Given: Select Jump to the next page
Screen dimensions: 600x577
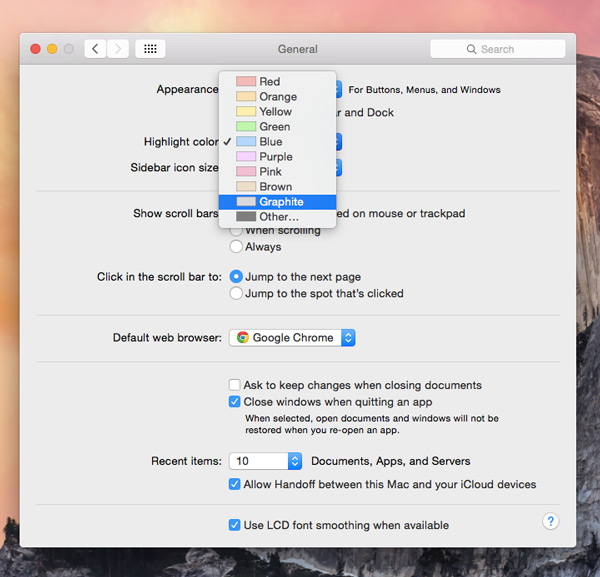Looking at the screenshot, I should tap(236, 276).
